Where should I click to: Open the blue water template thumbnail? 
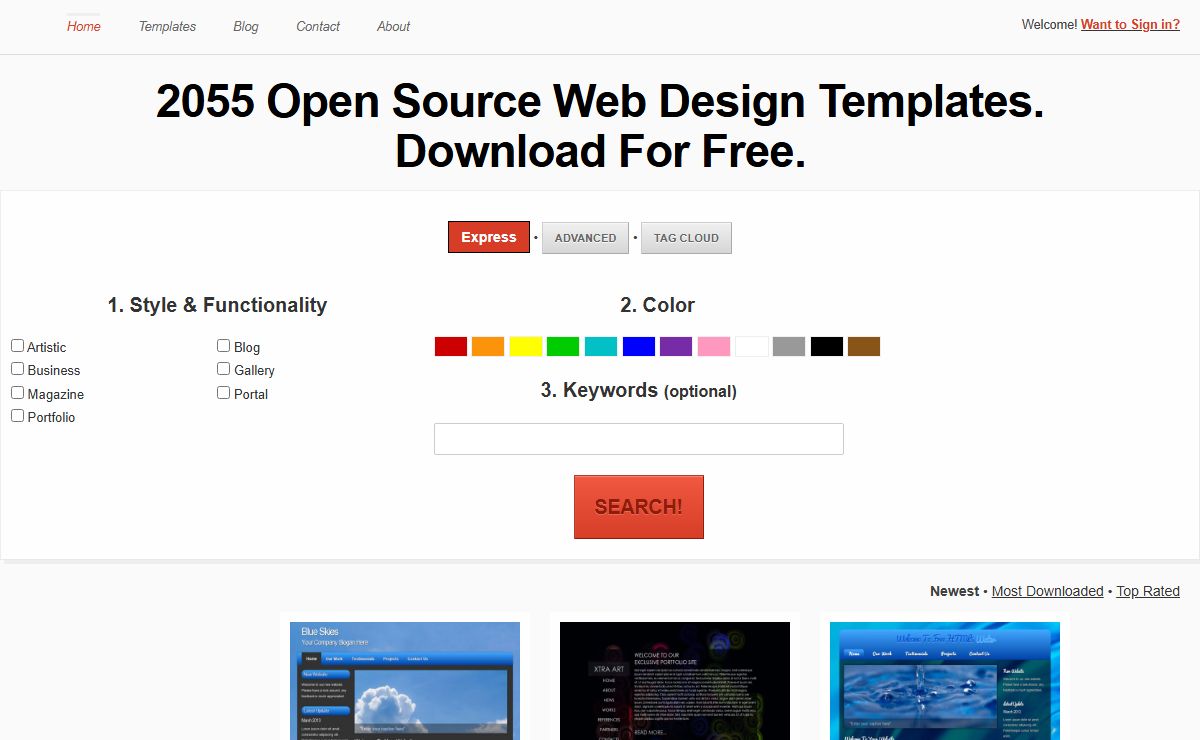tap(945, 680)
